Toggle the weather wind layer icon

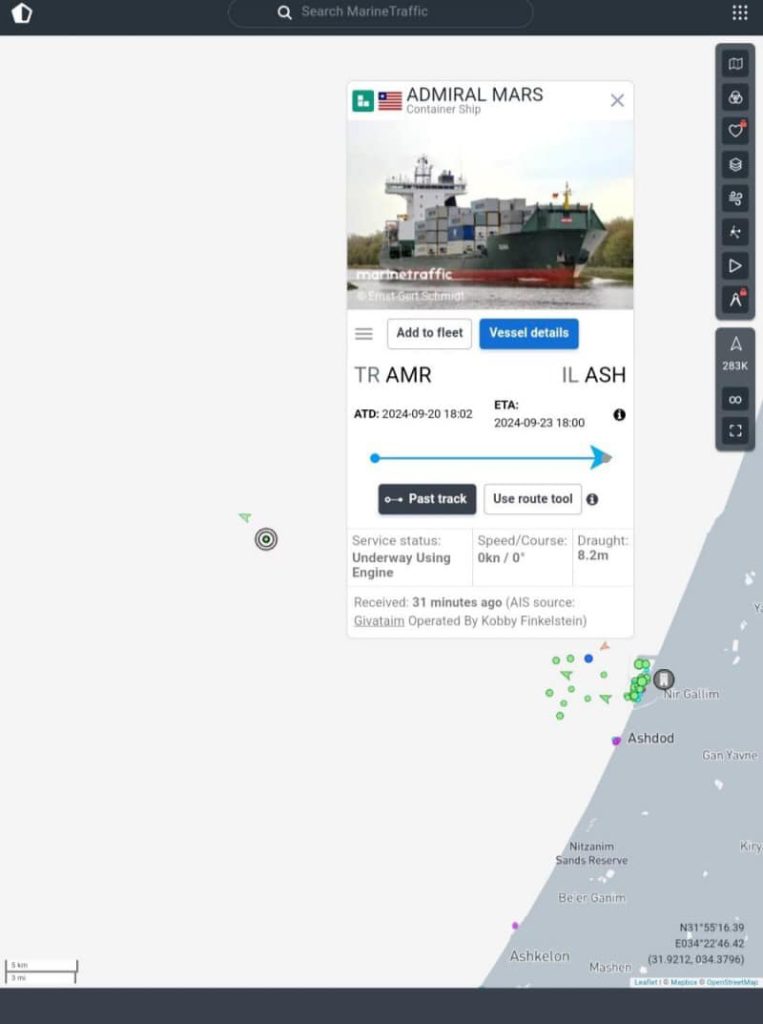tap(735, 199)
